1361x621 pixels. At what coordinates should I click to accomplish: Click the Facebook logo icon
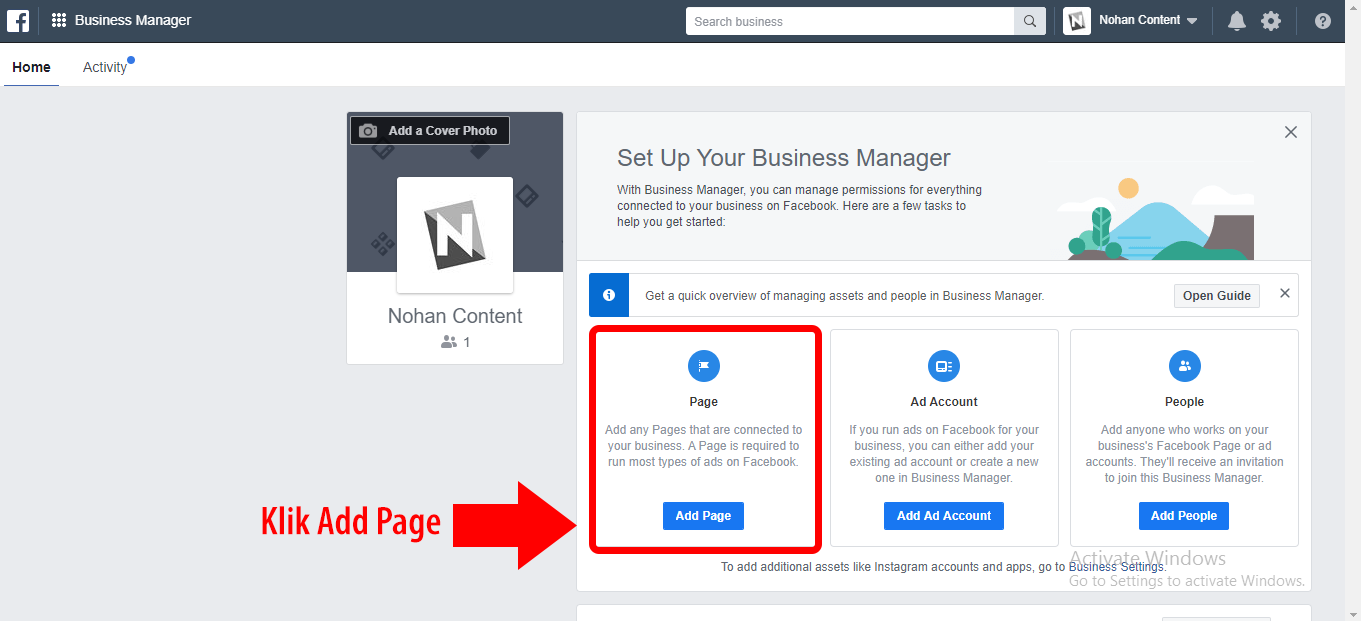pyautogui.click(x=18, y=20)
